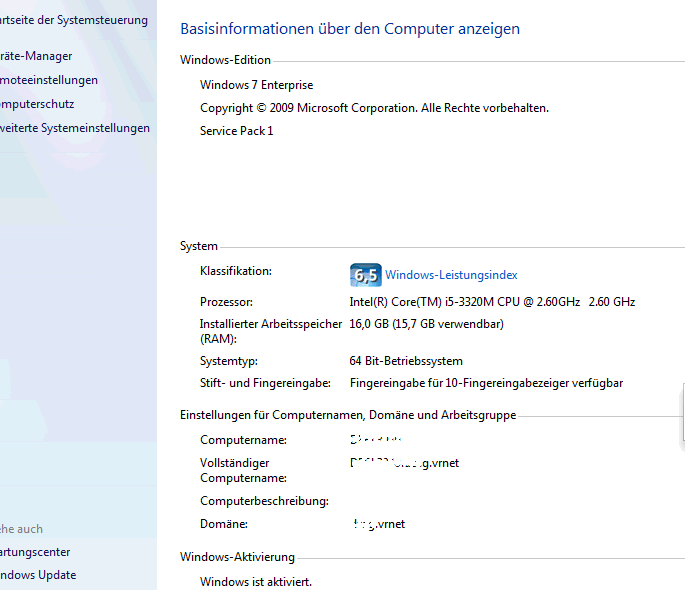Open Wartungscenter under Siehe auch
Viewport: 685px width, 590px height.
tap(35, 552)
